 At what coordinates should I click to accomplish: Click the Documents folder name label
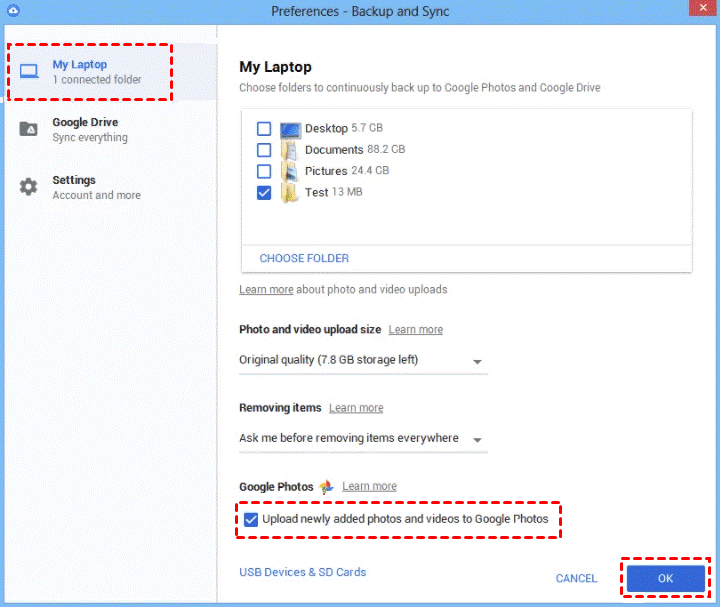pos(334,150)
